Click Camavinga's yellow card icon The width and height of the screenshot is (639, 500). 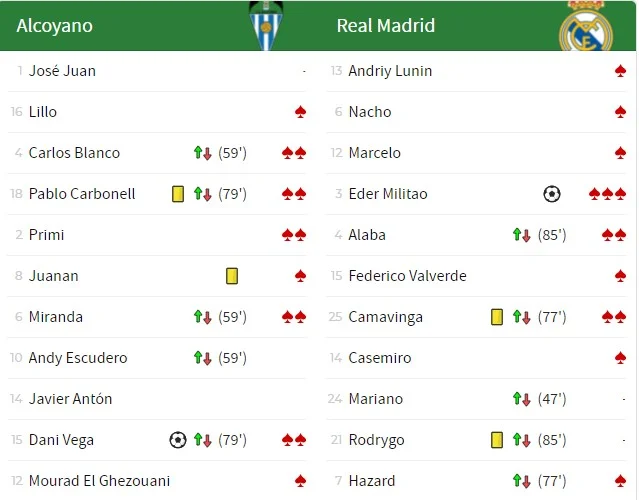(497, 317)
